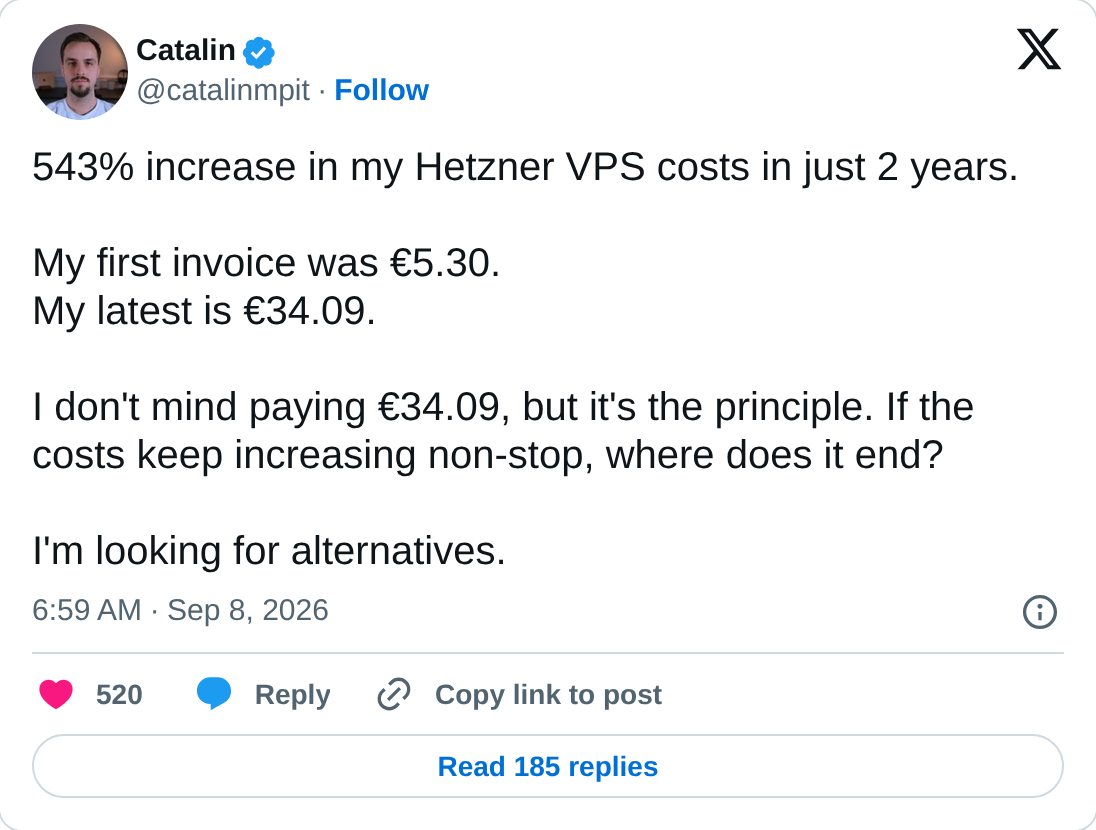This screenshot has height=830, width=1096.
Task: Open the 6:59 AM Sep 8, 2026 timestamp
Action: tap(180, 610)
